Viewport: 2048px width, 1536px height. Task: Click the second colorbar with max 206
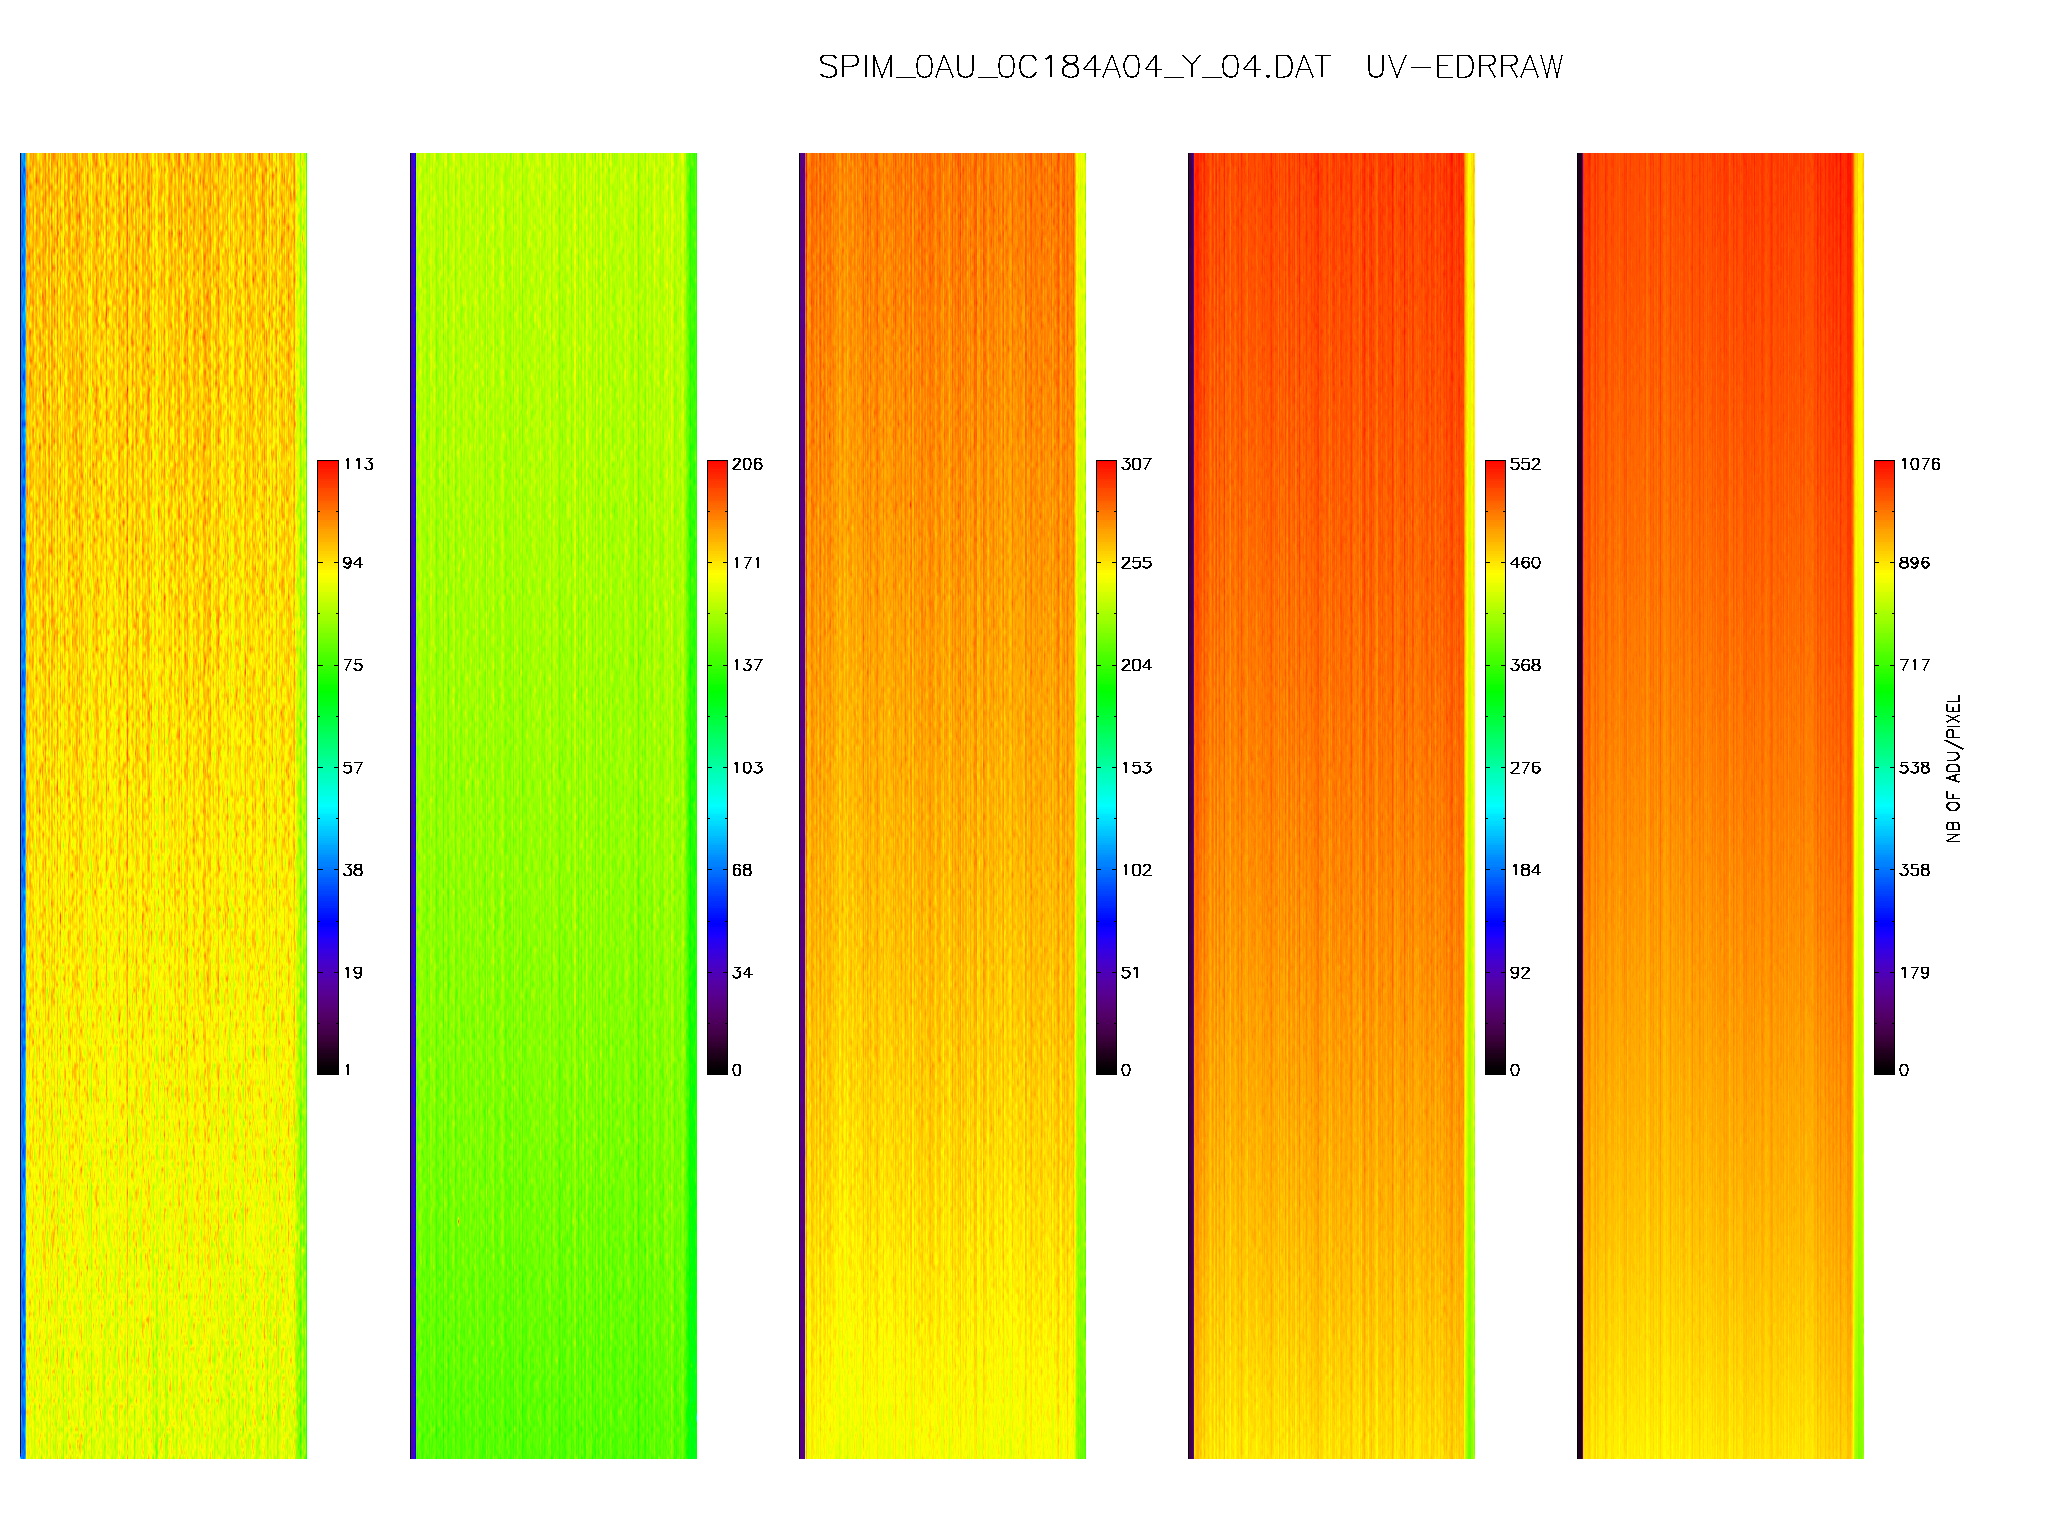pyautogui.click(x=717, y=767)
